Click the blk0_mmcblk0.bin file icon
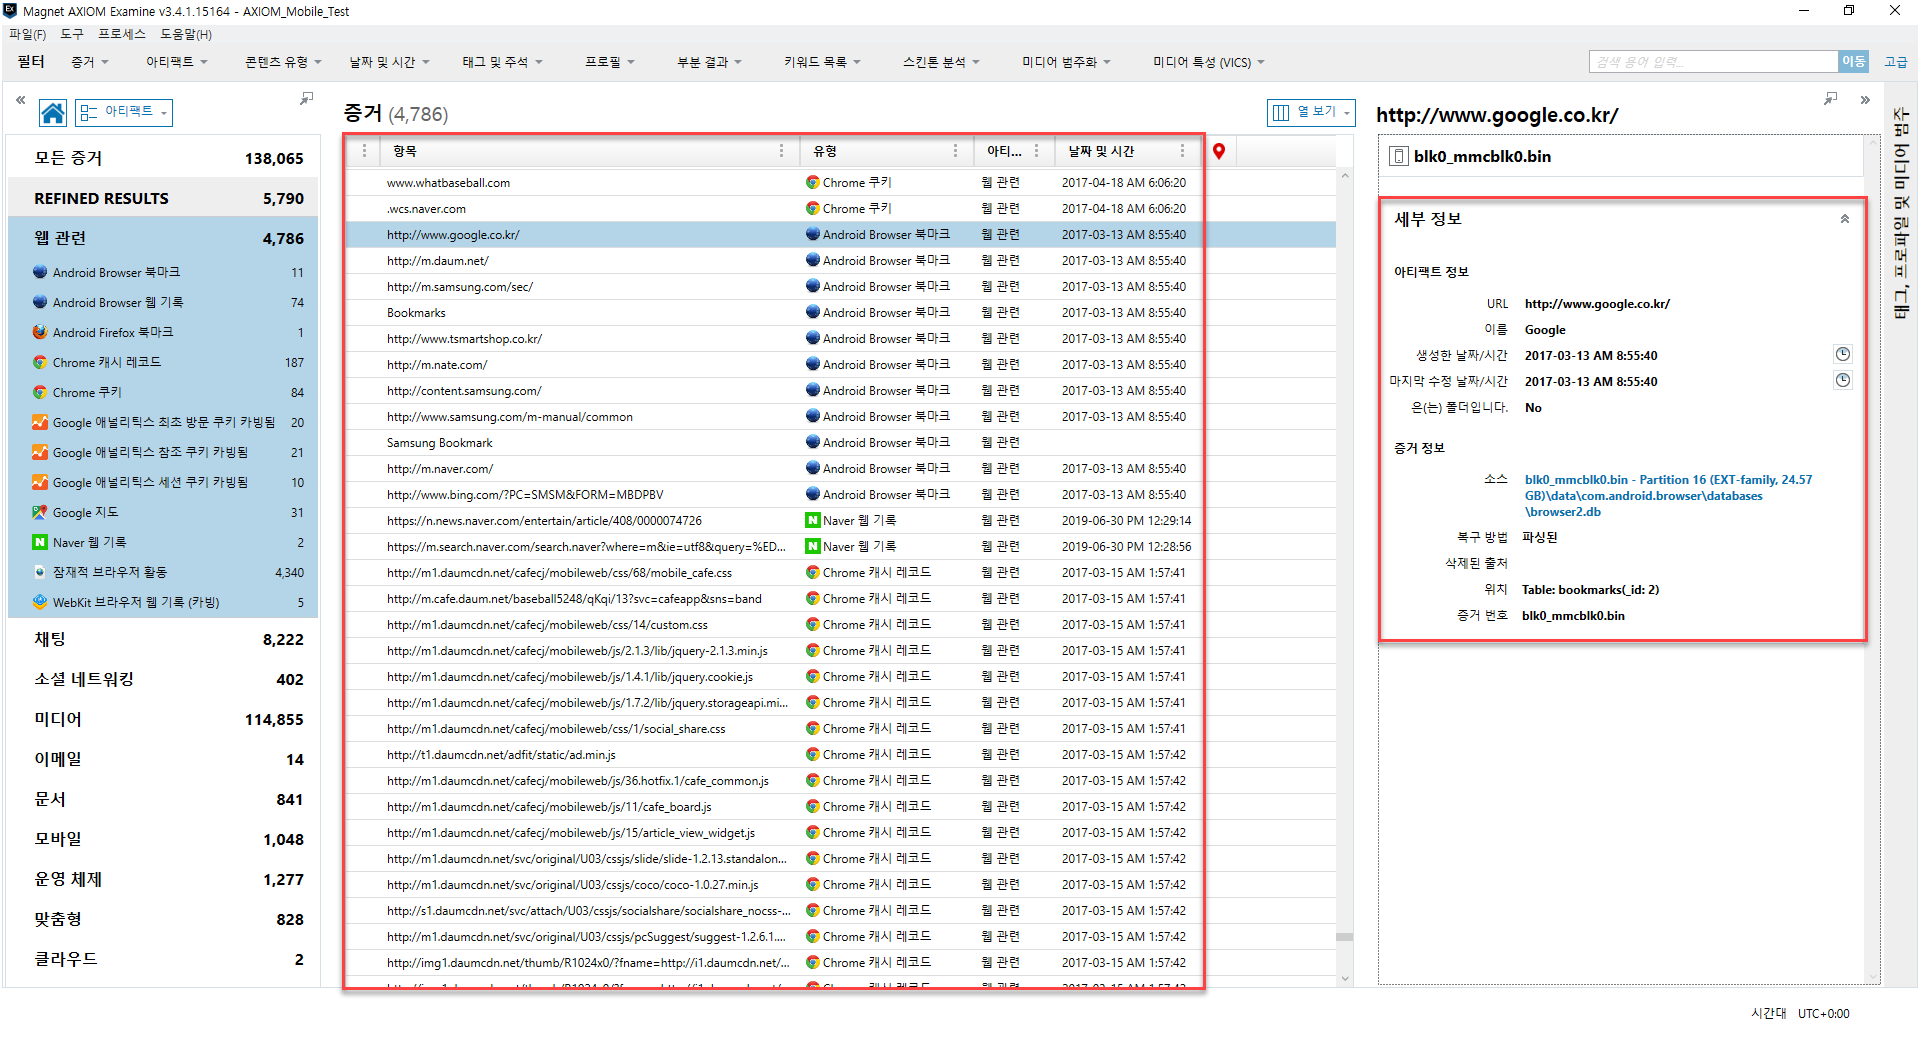The image size is (1920, 1040). tap(1399, 156)
